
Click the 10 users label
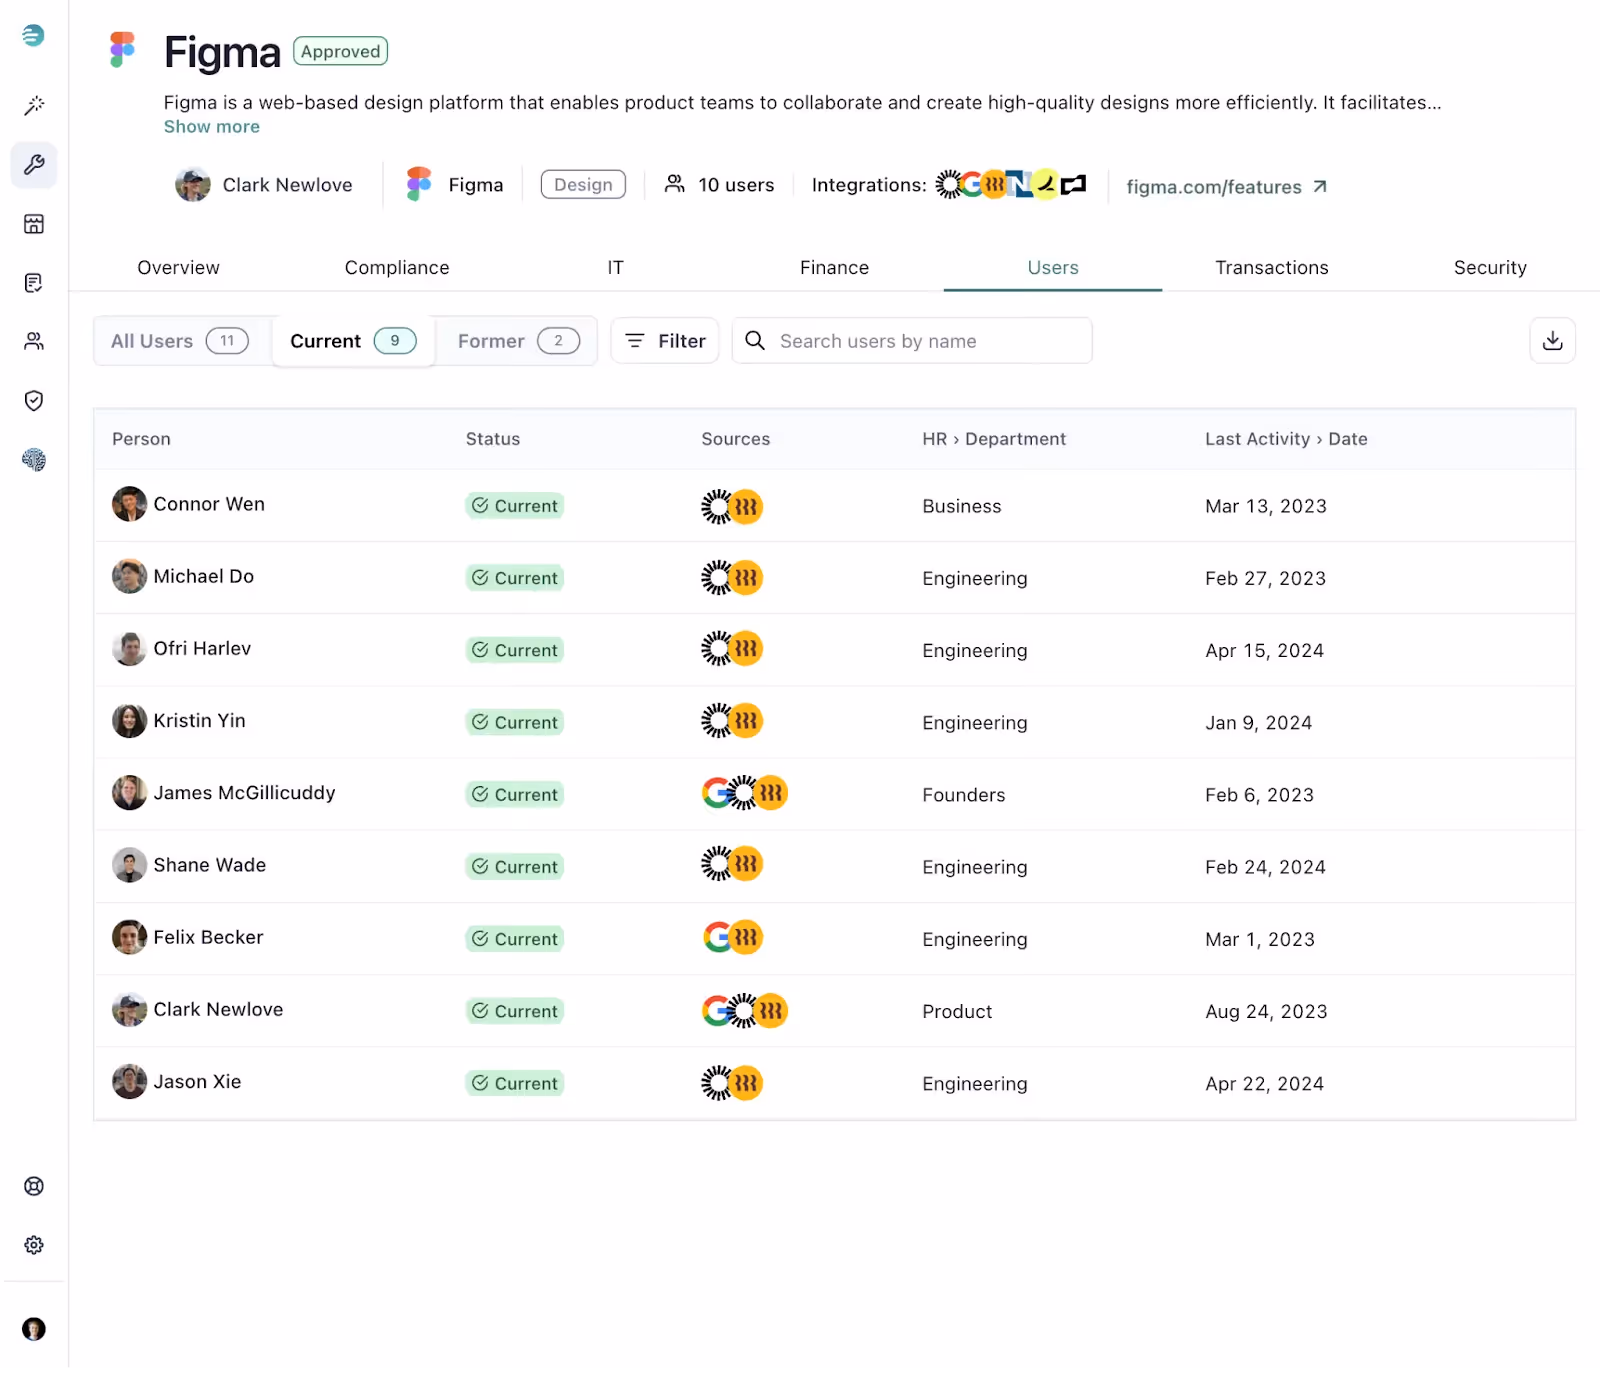(x=736, y=185)
